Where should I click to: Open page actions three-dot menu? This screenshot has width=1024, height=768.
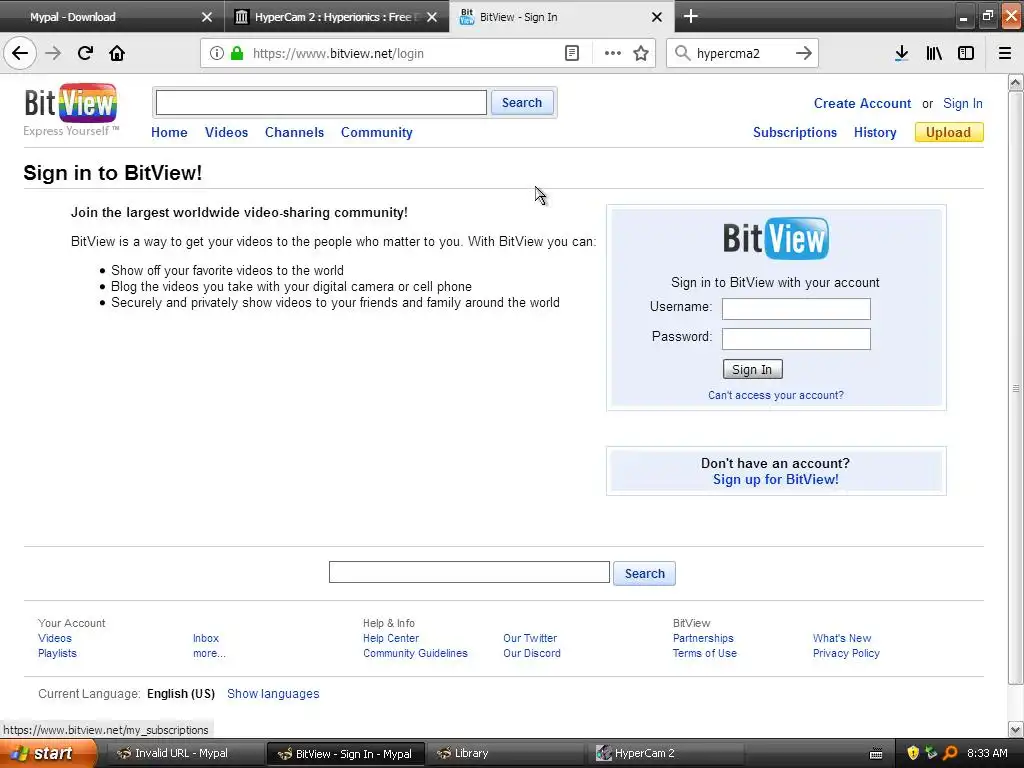[613, 53]
